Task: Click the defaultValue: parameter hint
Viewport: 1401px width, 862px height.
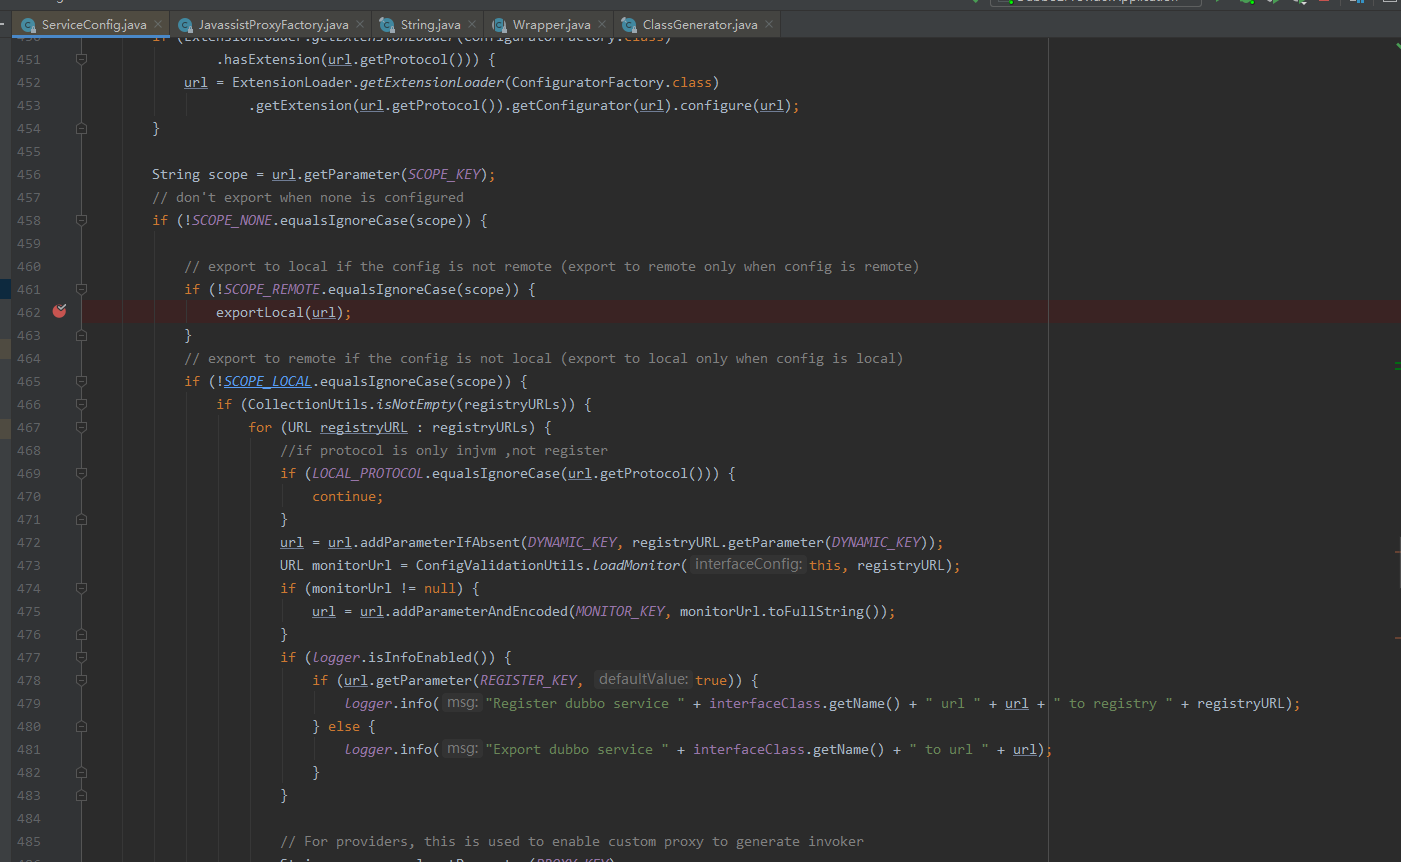Action: tap(642, 679)
